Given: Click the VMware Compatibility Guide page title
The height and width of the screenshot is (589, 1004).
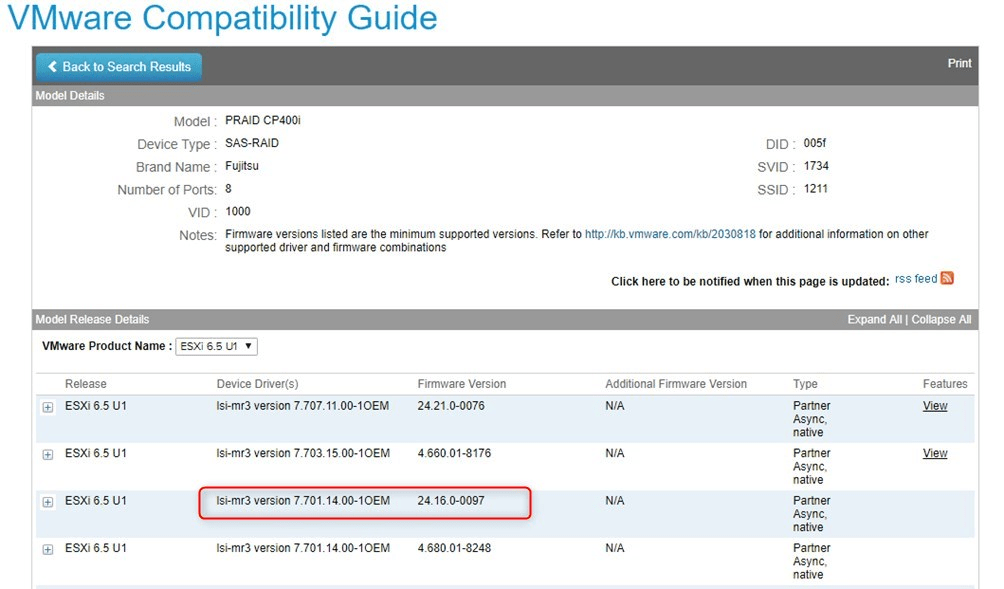Looking at the screenshot, I should pos(222,18).
